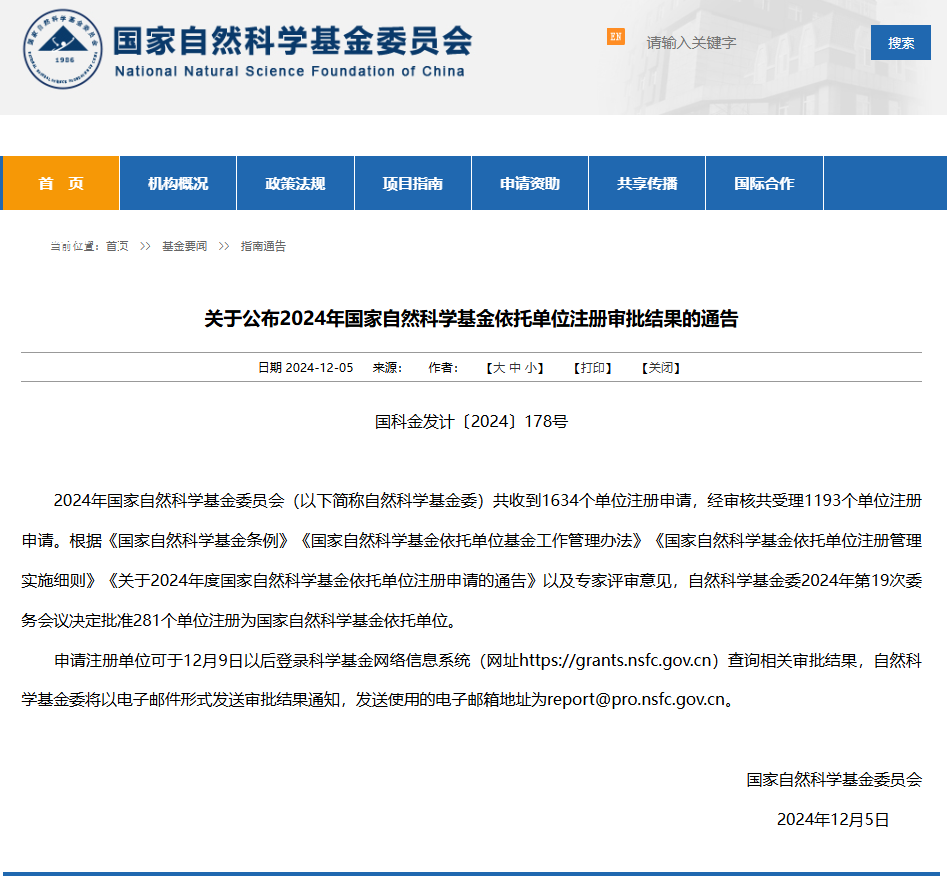Open the 国际合作 menu item
Image resolution: width=947 pixels, height=881 pixels.
(764, 183)
